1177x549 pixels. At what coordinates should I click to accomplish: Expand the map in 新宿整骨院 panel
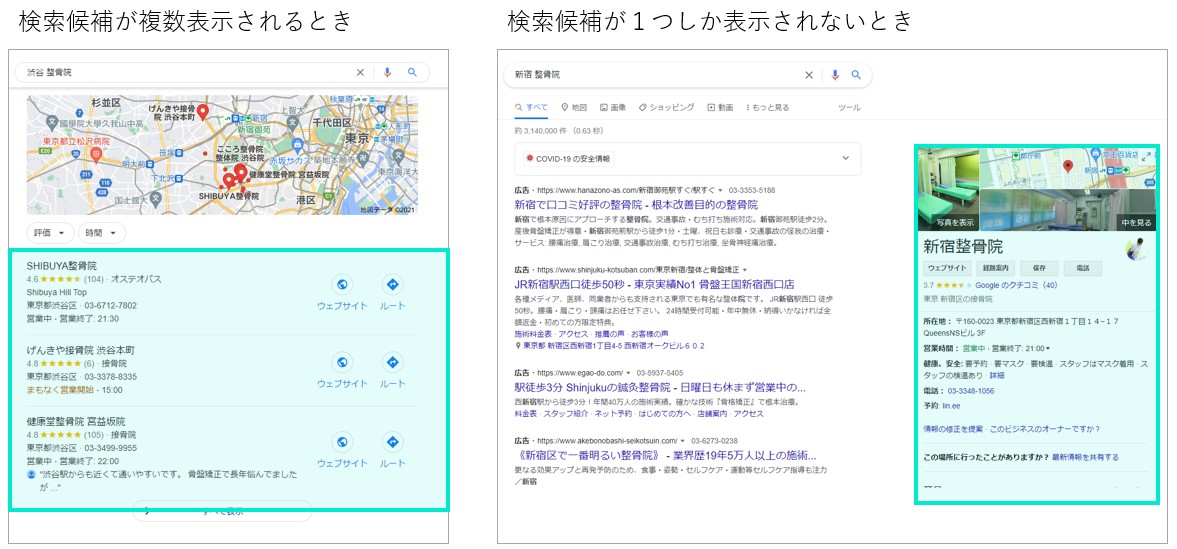1146,156
